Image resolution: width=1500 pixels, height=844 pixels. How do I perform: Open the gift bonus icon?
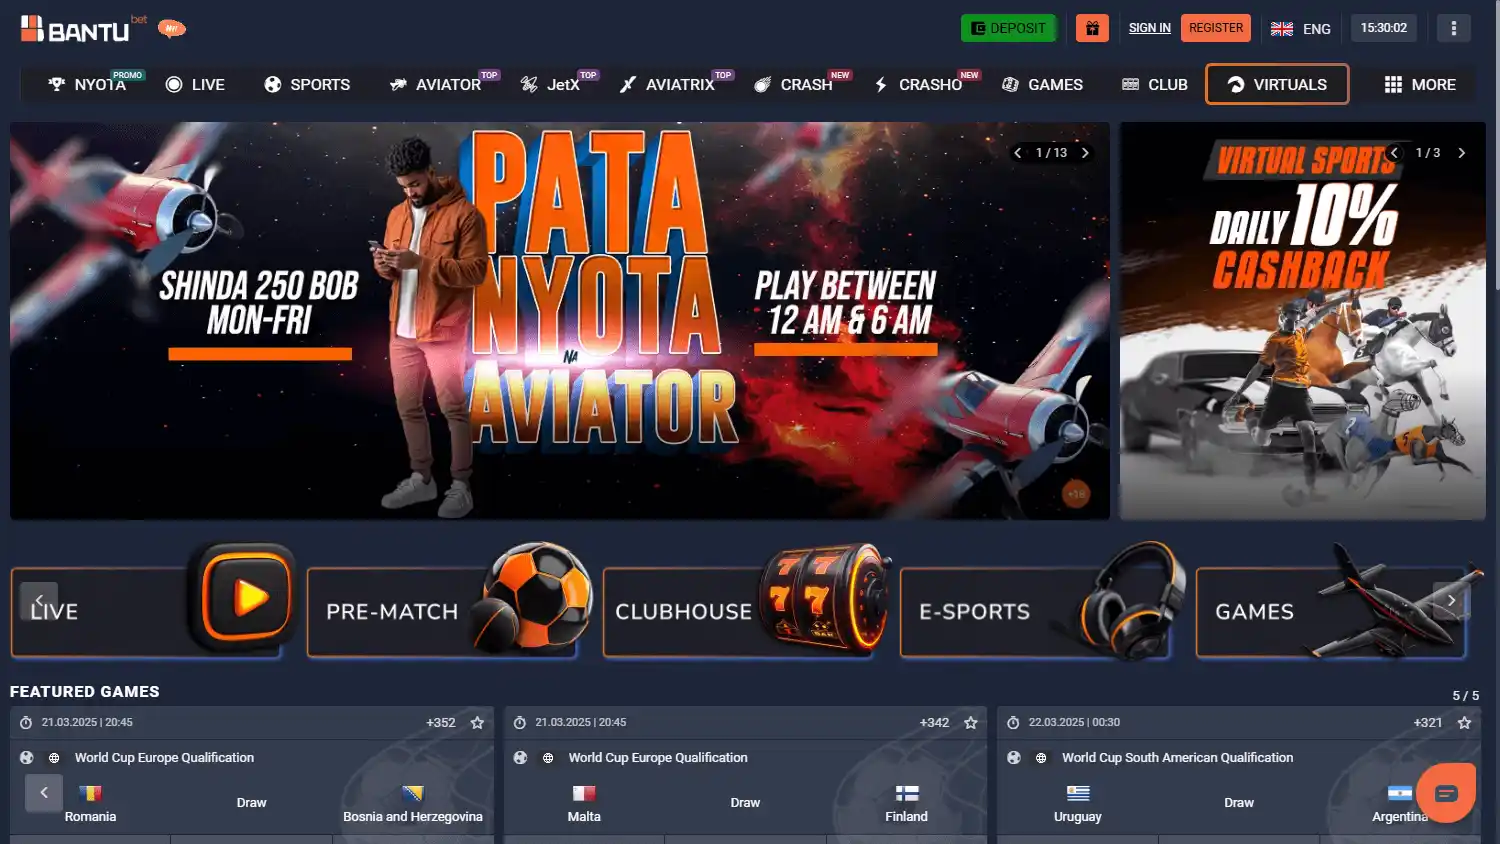(1092, 28)
